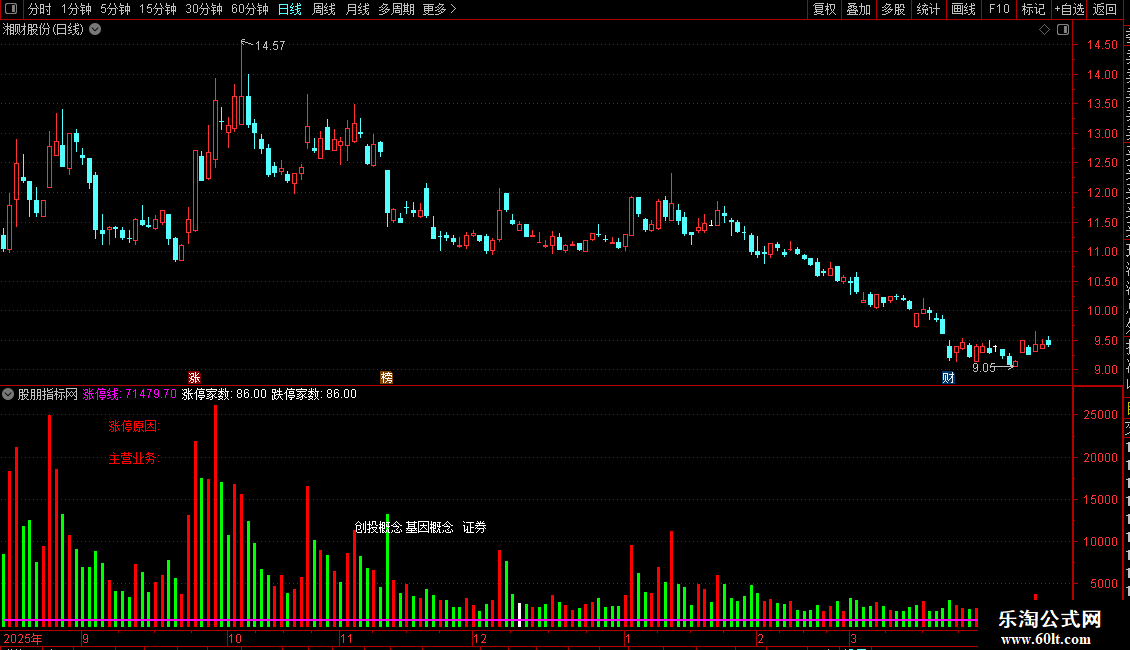This screenshot has width=1130, height=650.
Task: Expand the 股朋指标网 indicator dropdown icon
Action: 8,394
